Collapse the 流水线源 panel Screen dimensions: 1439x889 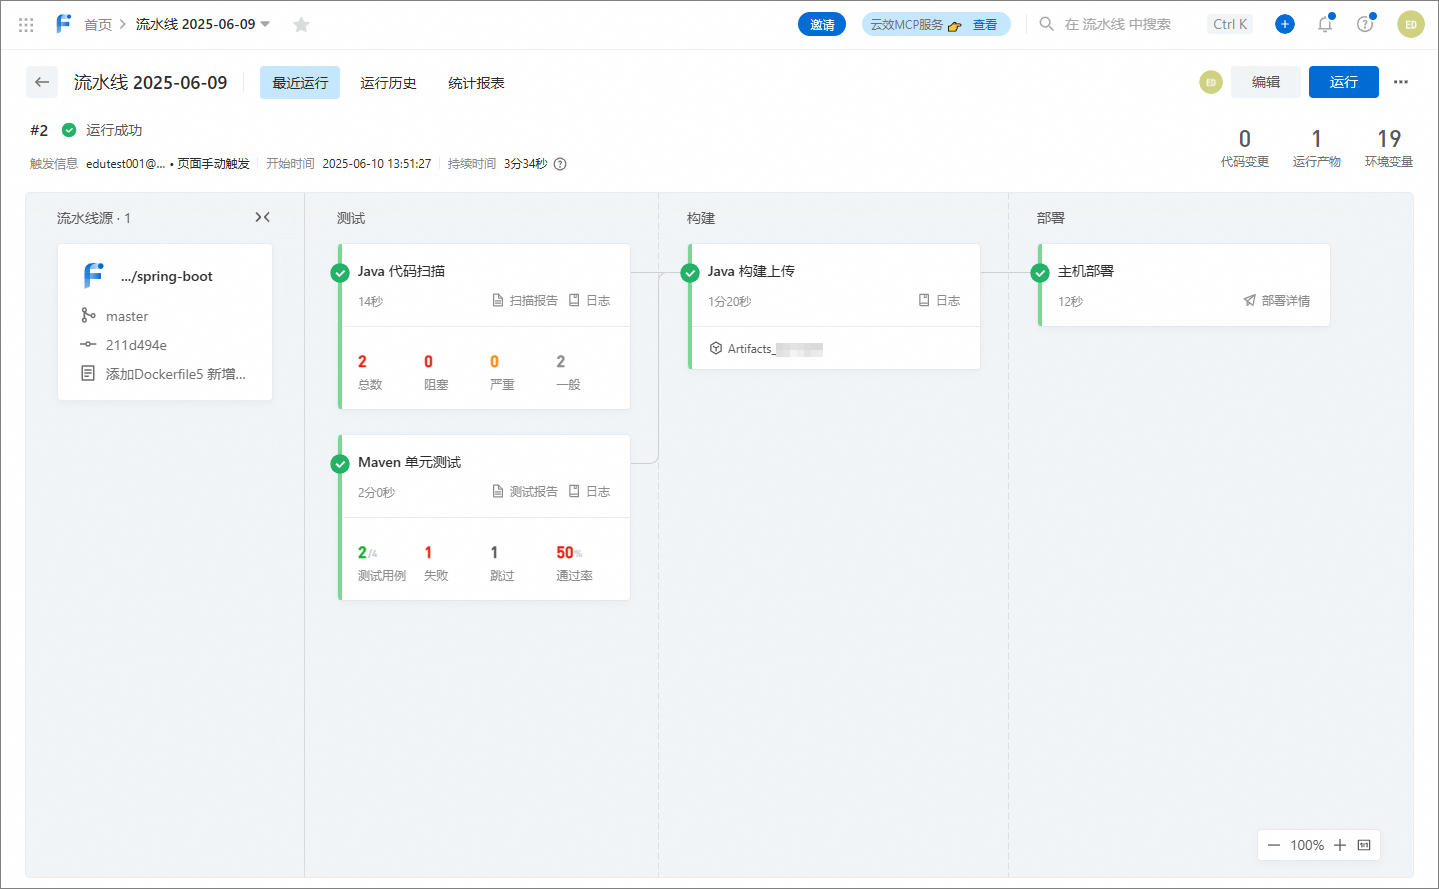pos(263,217)
